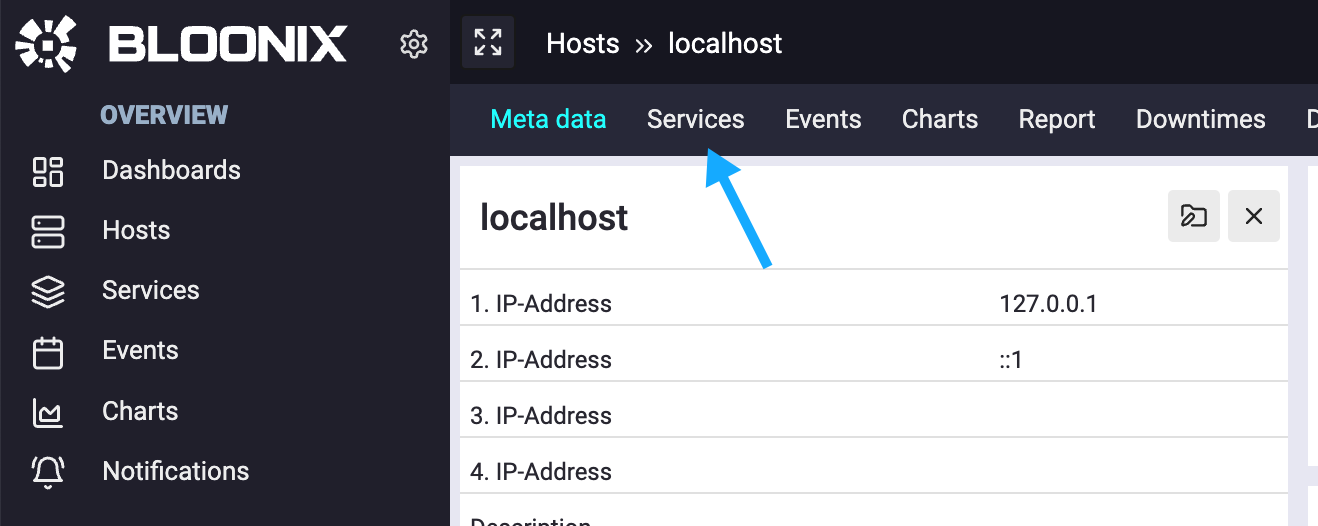The height and width of the screenshot is (526, 1318).
Task: Click the Hosts breadcrumb link
Action: point(583,43)
